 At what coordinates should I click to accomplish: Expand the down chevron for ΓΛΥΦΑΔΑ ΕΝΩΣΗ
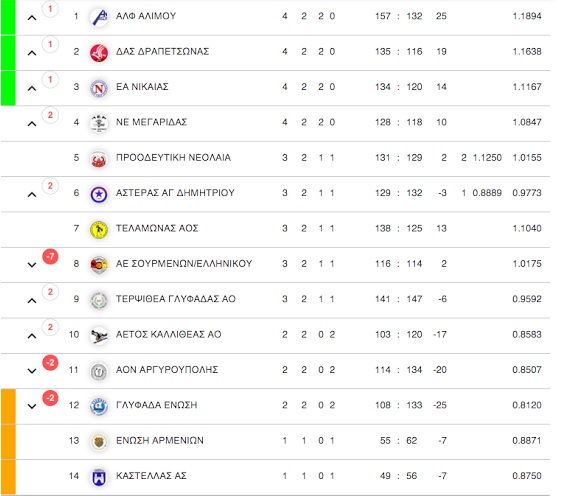pyautogui.click(x=32, y=406)
